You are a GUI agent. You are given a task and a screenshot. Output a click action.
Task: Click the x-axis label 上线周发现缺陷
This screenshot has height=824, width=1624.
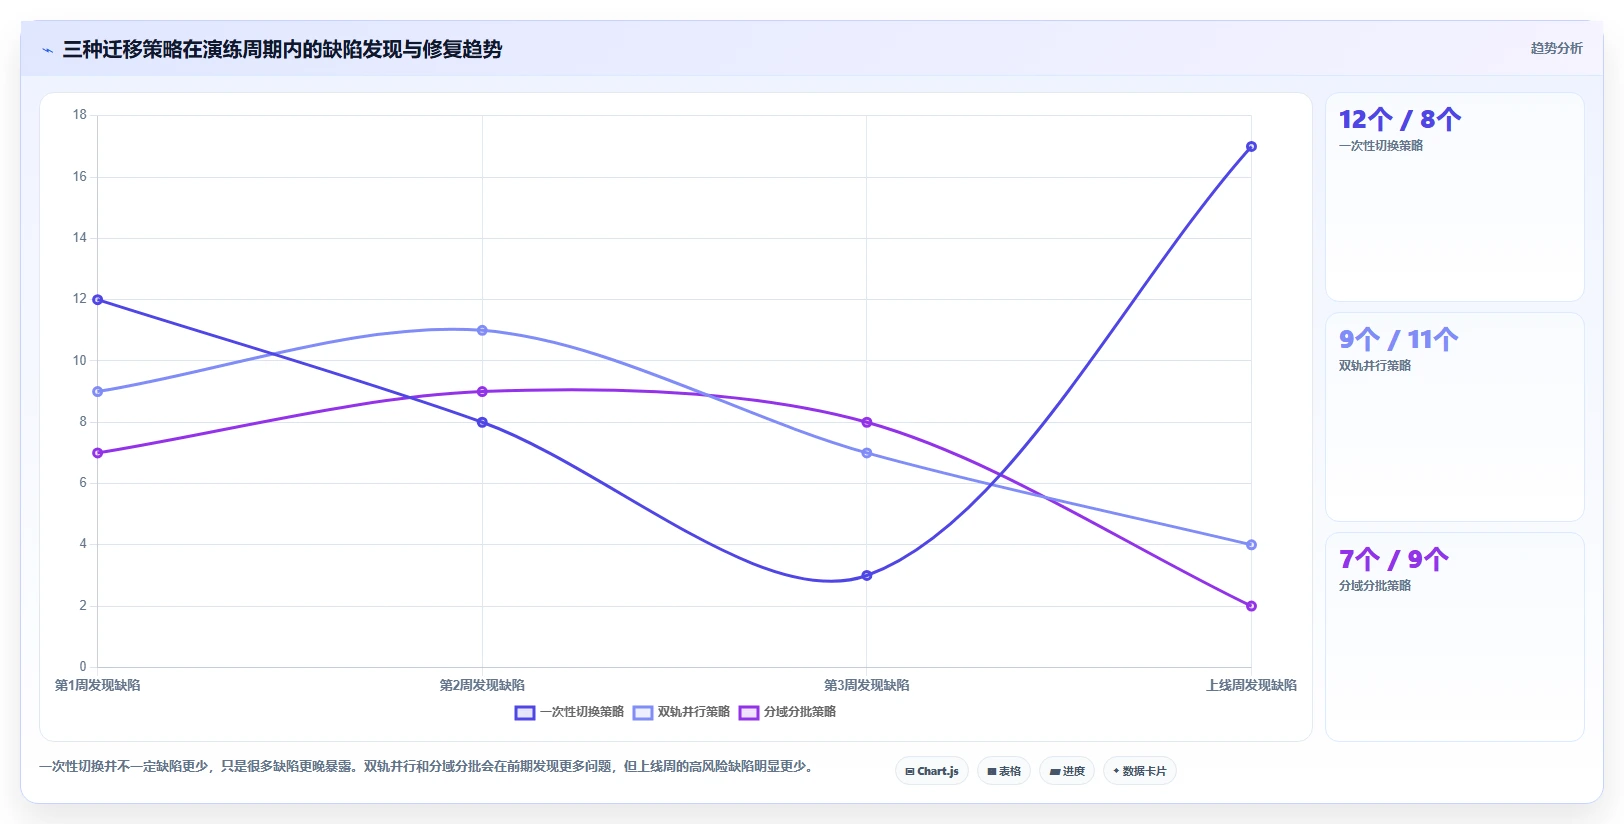(1251, 685)
